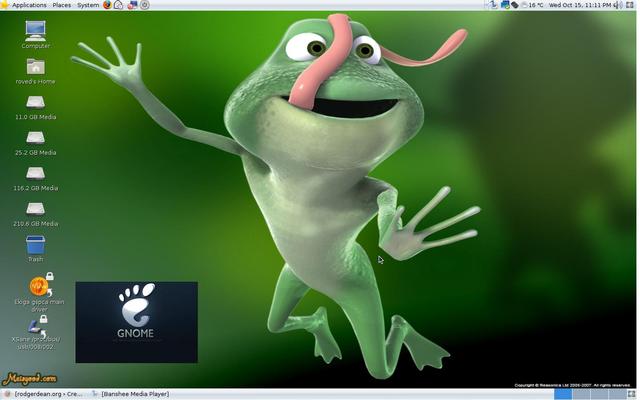Click the monitor launcher icon in top panel
Screen dimensions: 640x400
point(132,5)
